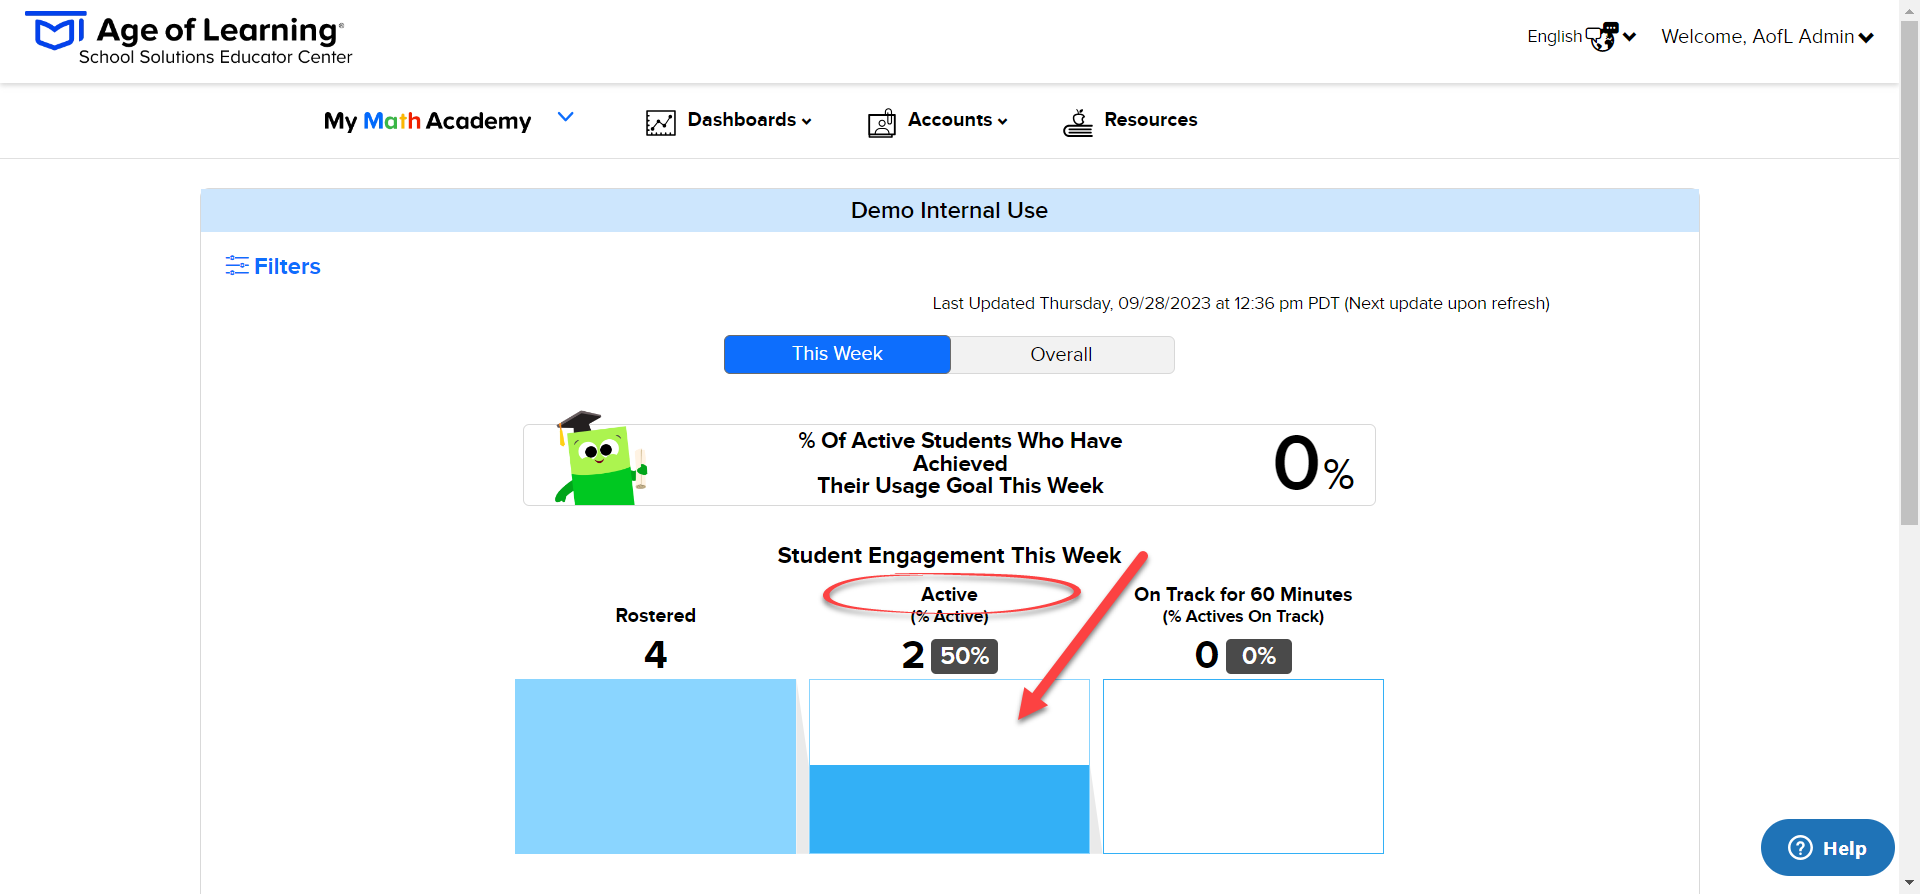The width and height of the screenshot is (1920, 894).
Task: Click the Demo Internal Use header
Action: [x=949, y=210]
